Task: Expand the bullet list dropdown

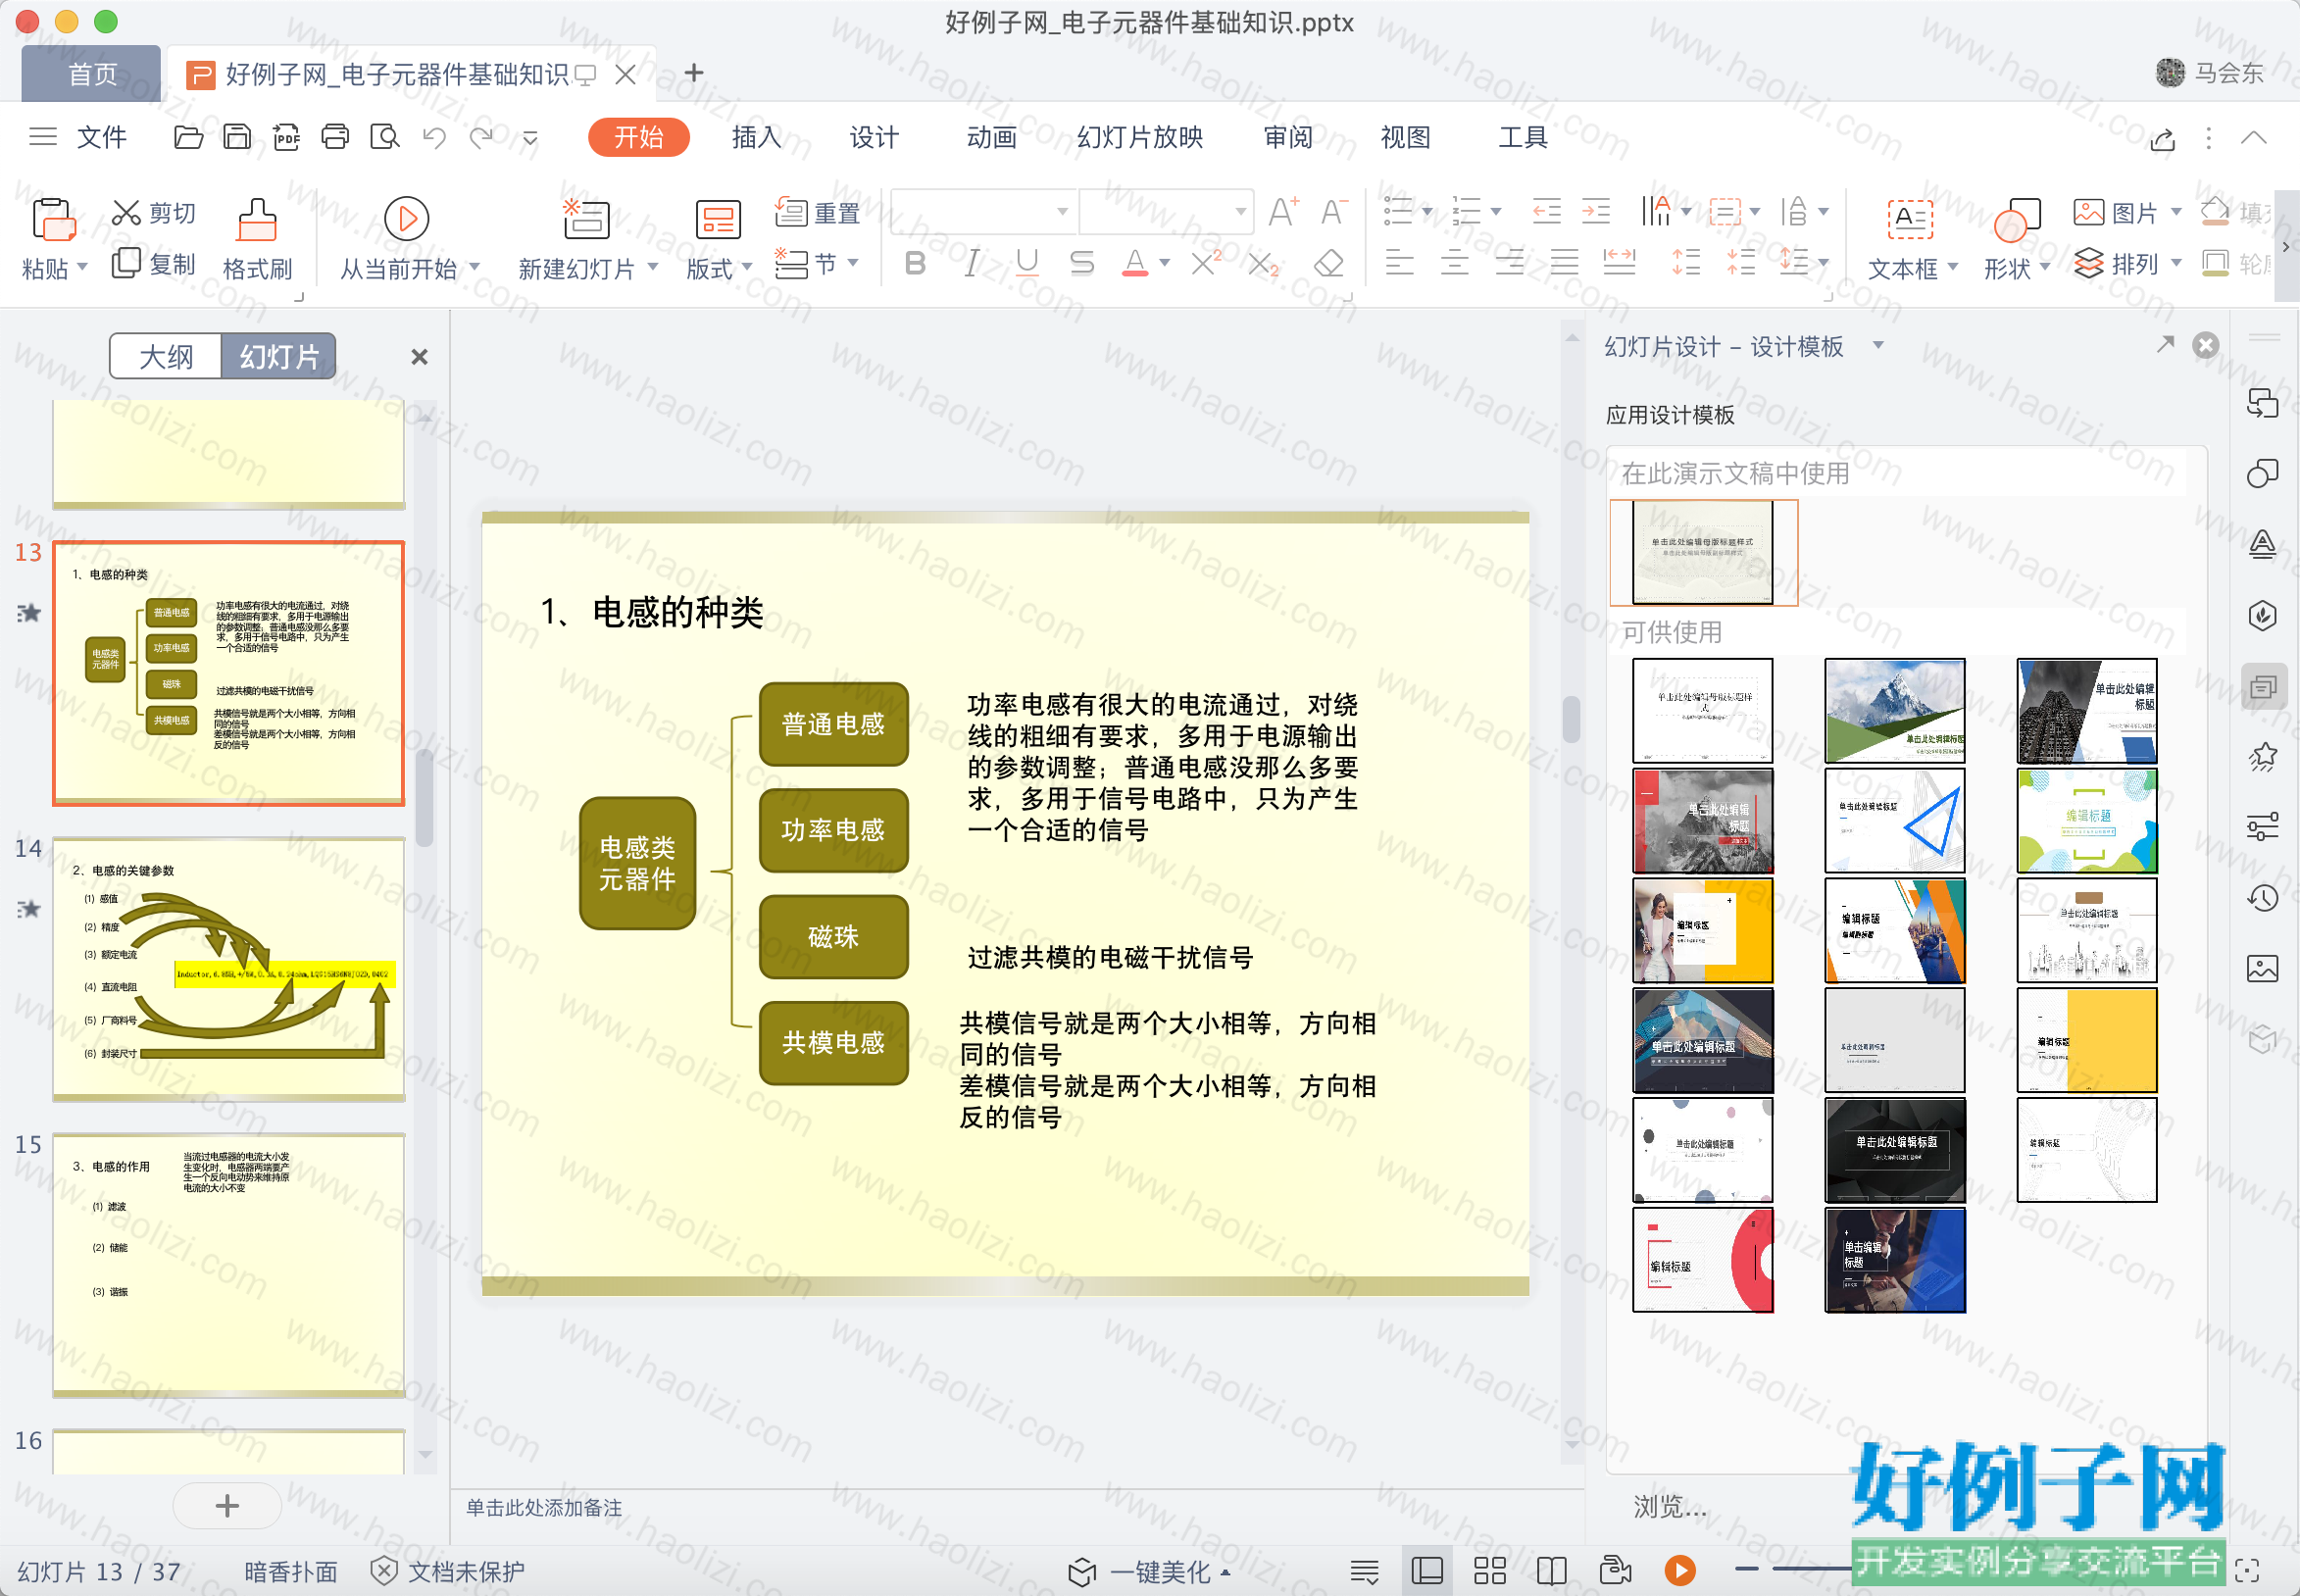Action: [1427, 212]
